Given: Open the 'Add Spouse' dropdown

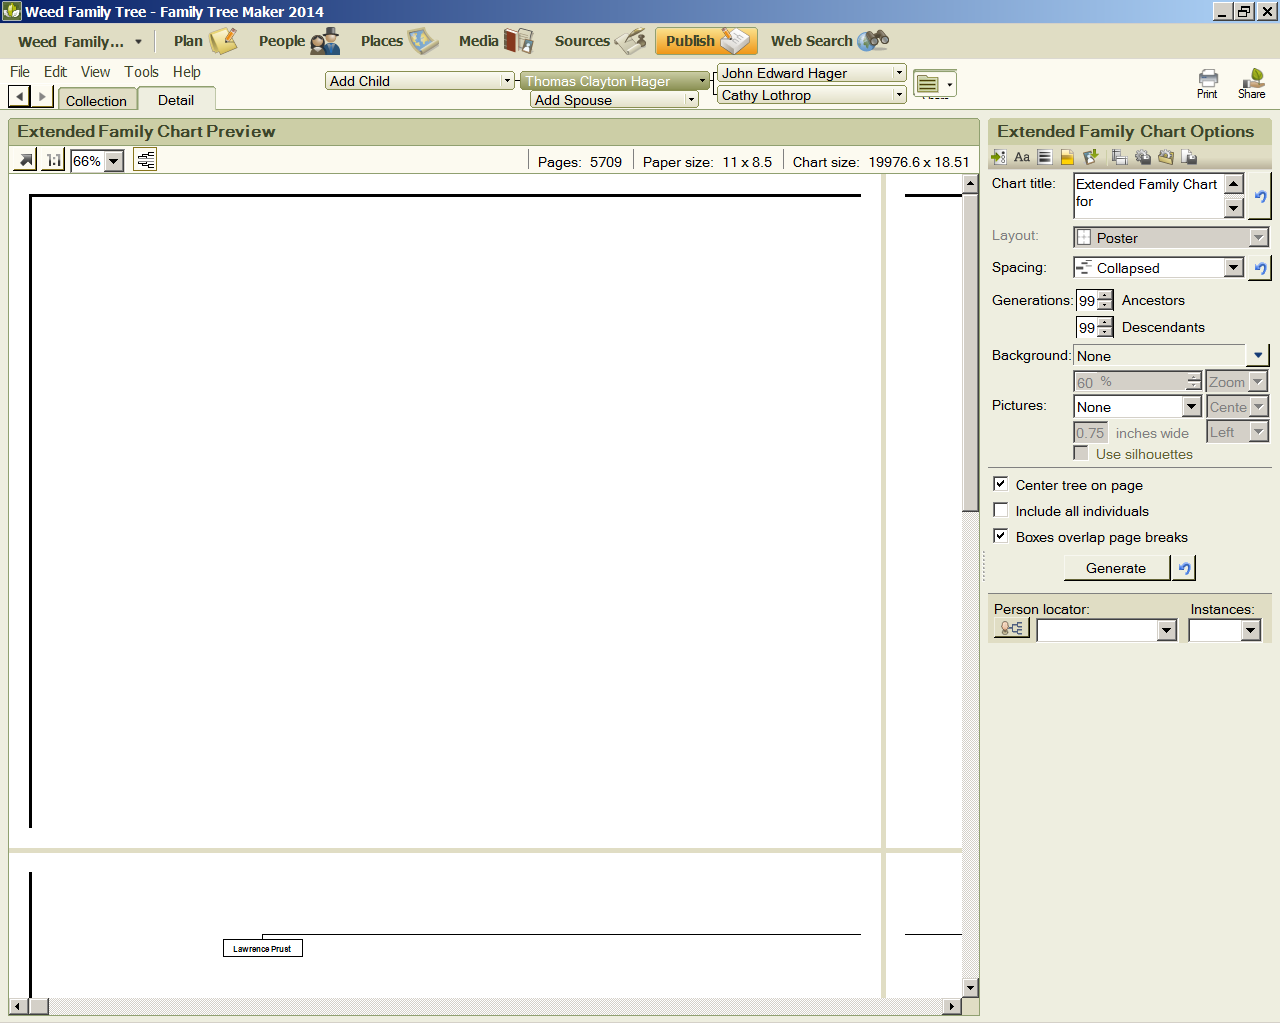Looking at the screenshot, I should click(x=691, y=100).
